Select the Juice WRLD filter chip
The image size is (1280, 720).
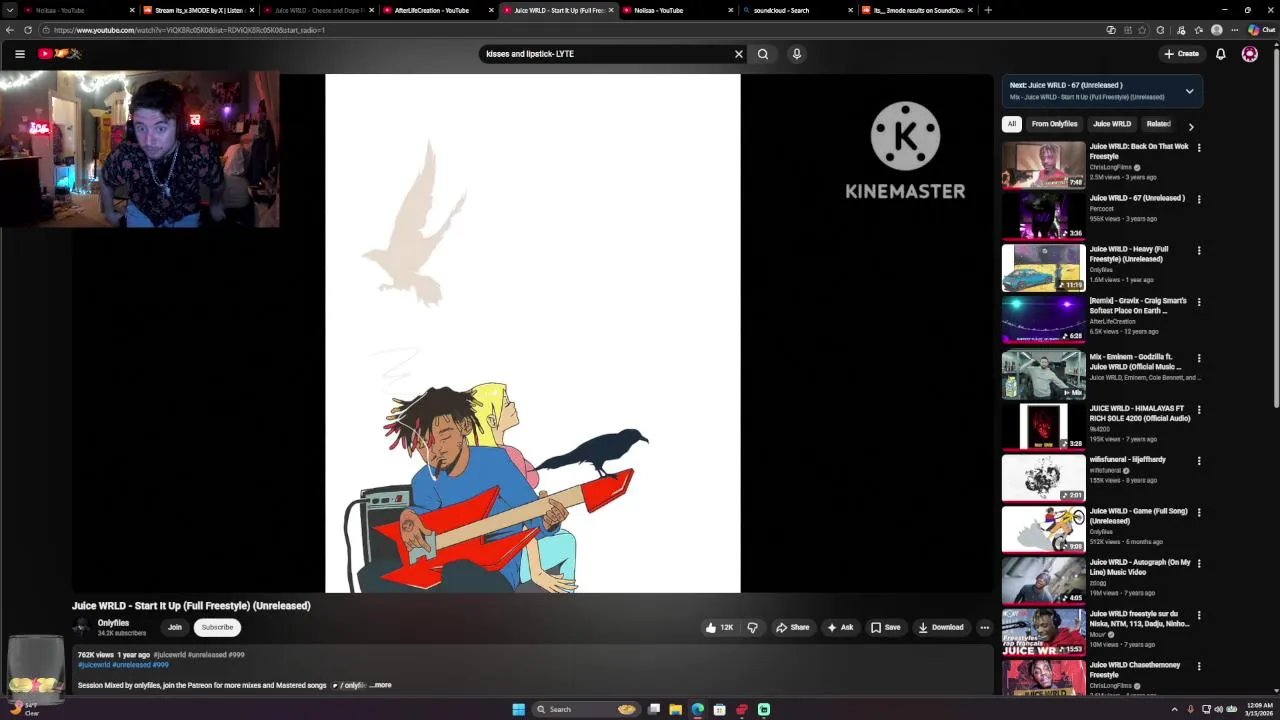(x=1112, y=124)
